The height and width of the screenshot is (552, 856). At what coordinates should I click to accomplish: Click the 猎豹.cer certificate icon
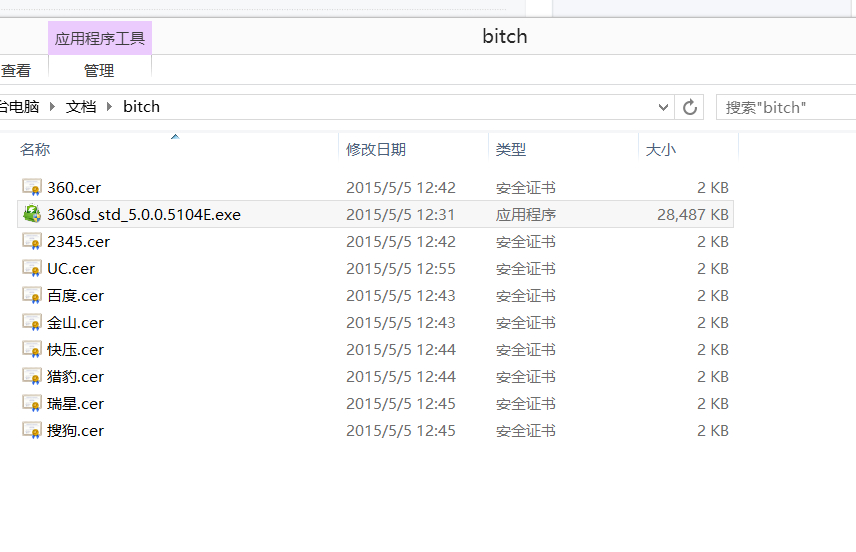click(32, 376)
